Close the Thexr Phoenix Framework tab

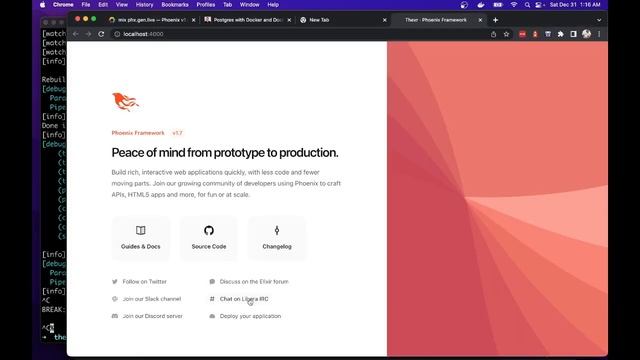tap(480, 20)
